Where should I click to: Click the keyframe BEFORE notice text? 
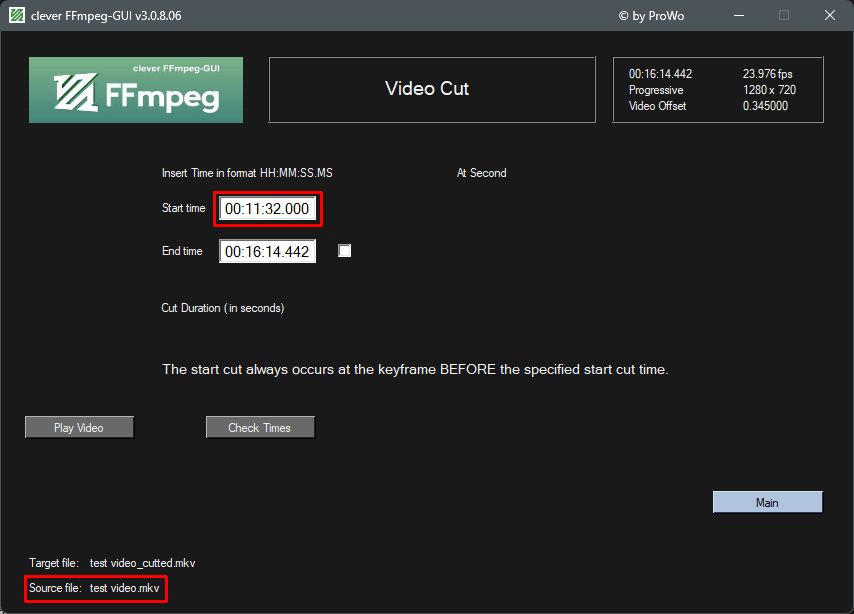click(x=416, y=369)
